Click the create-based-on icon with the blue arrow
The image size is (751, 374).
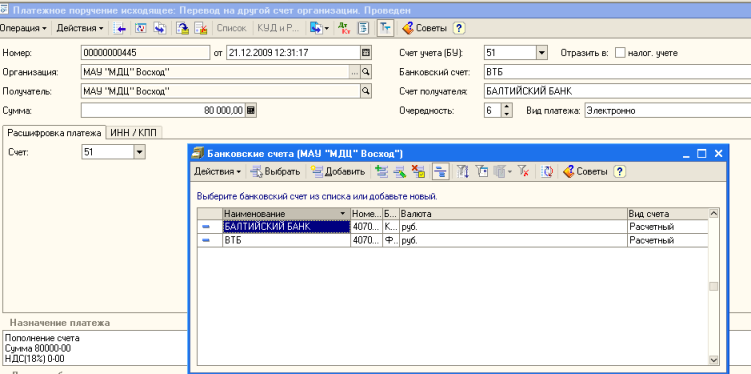(x=316, y=28)
